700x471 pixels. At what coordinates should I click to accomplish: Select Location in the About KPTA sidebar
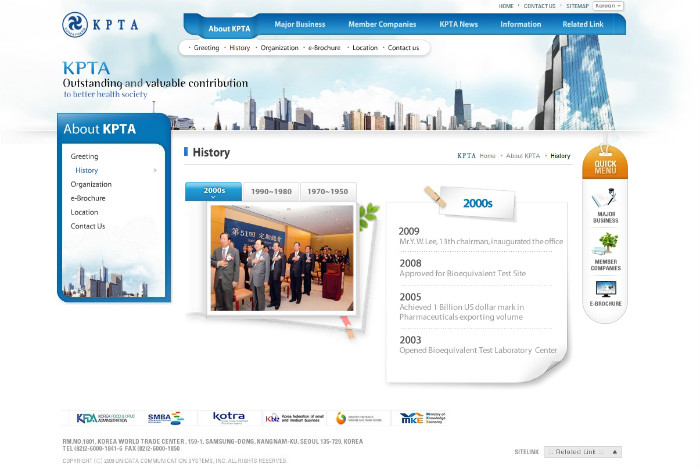pos(84,212)
